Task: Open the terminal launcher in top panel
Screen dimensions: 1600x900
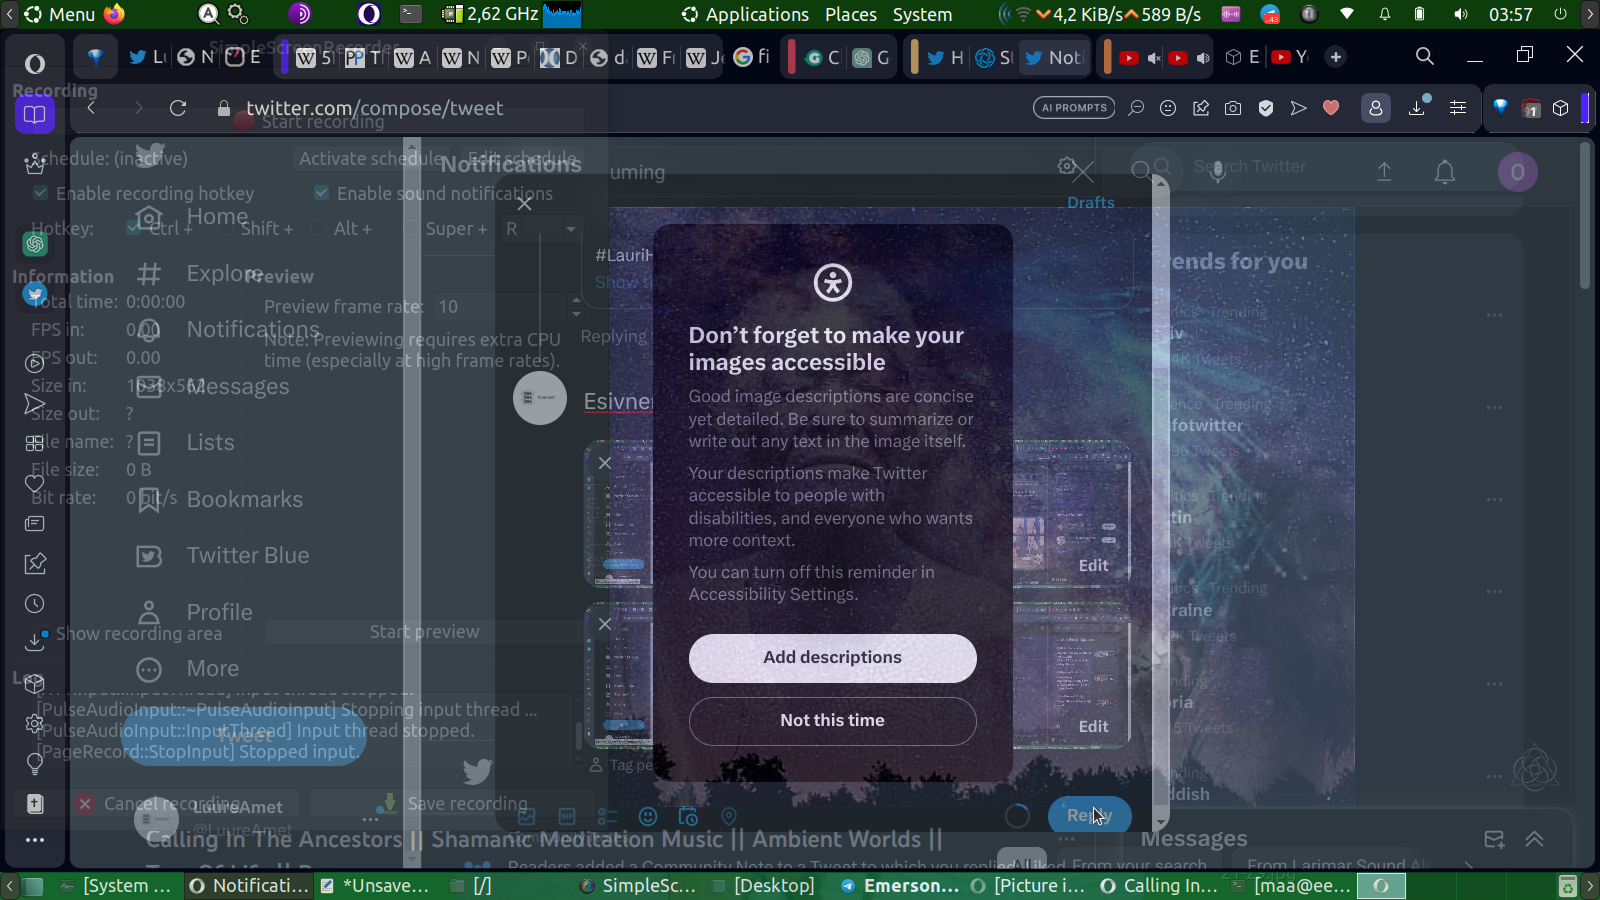Action: (x=411, y=14)
